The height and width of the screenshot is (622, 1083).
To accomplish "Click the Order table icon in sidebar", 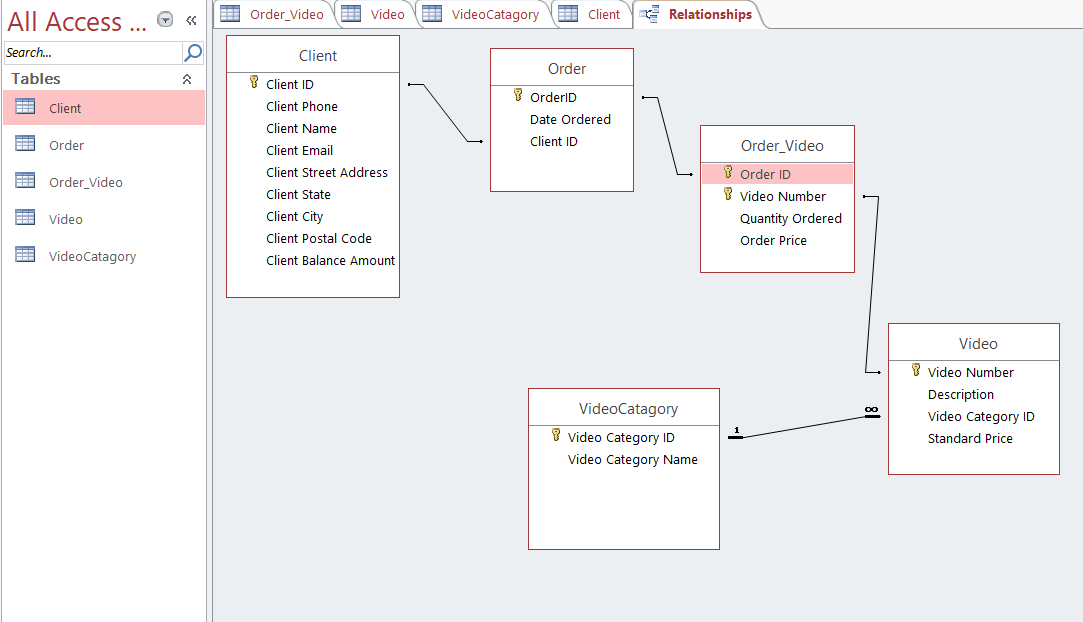I will [x=26, y=145].
